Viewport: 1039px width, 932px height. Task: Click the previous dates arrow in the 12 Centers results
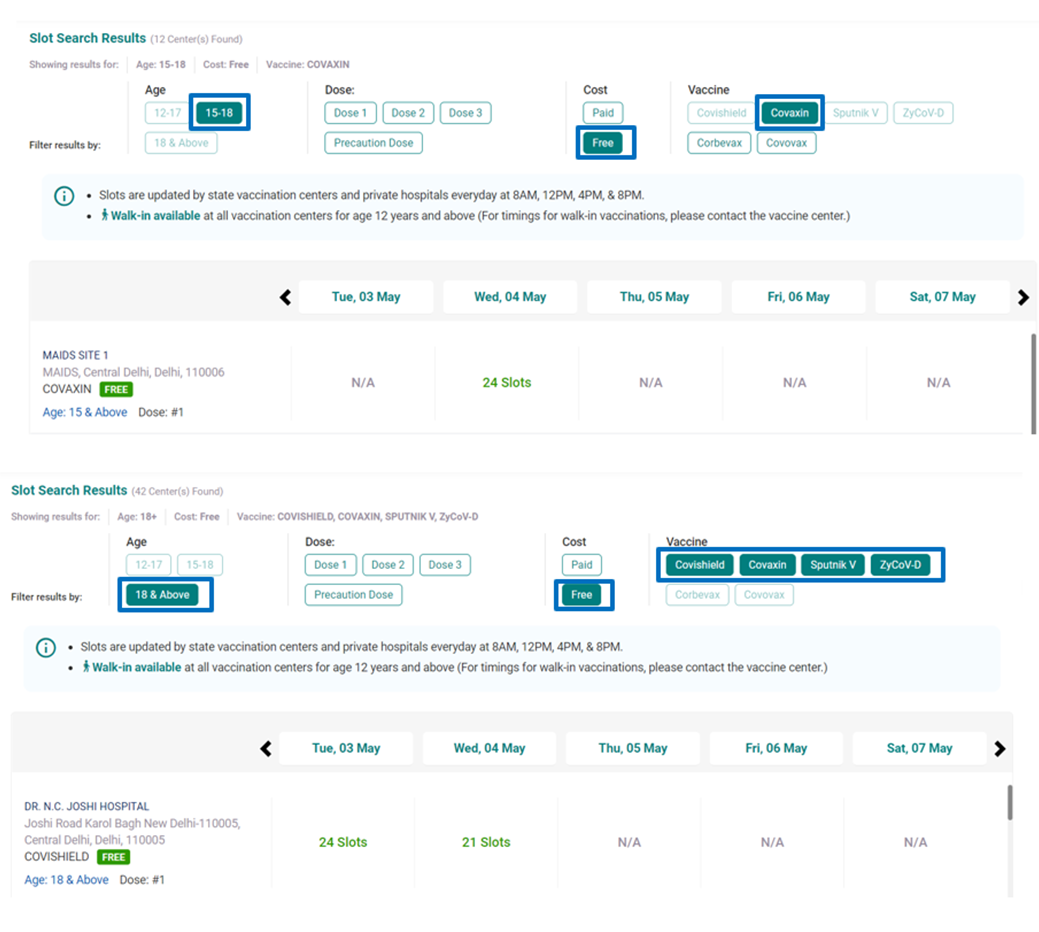[285, 297]
